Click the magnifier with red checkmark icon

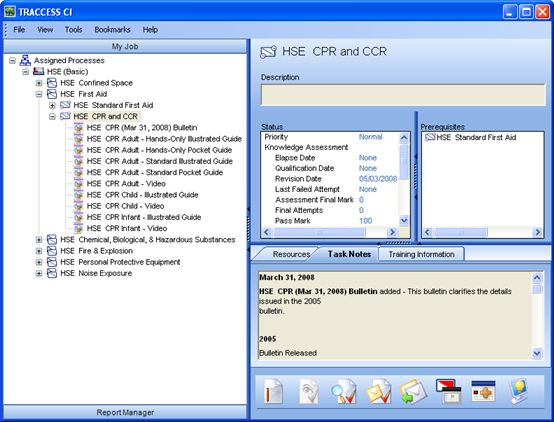pyautogui.click(x=343, y=391)
